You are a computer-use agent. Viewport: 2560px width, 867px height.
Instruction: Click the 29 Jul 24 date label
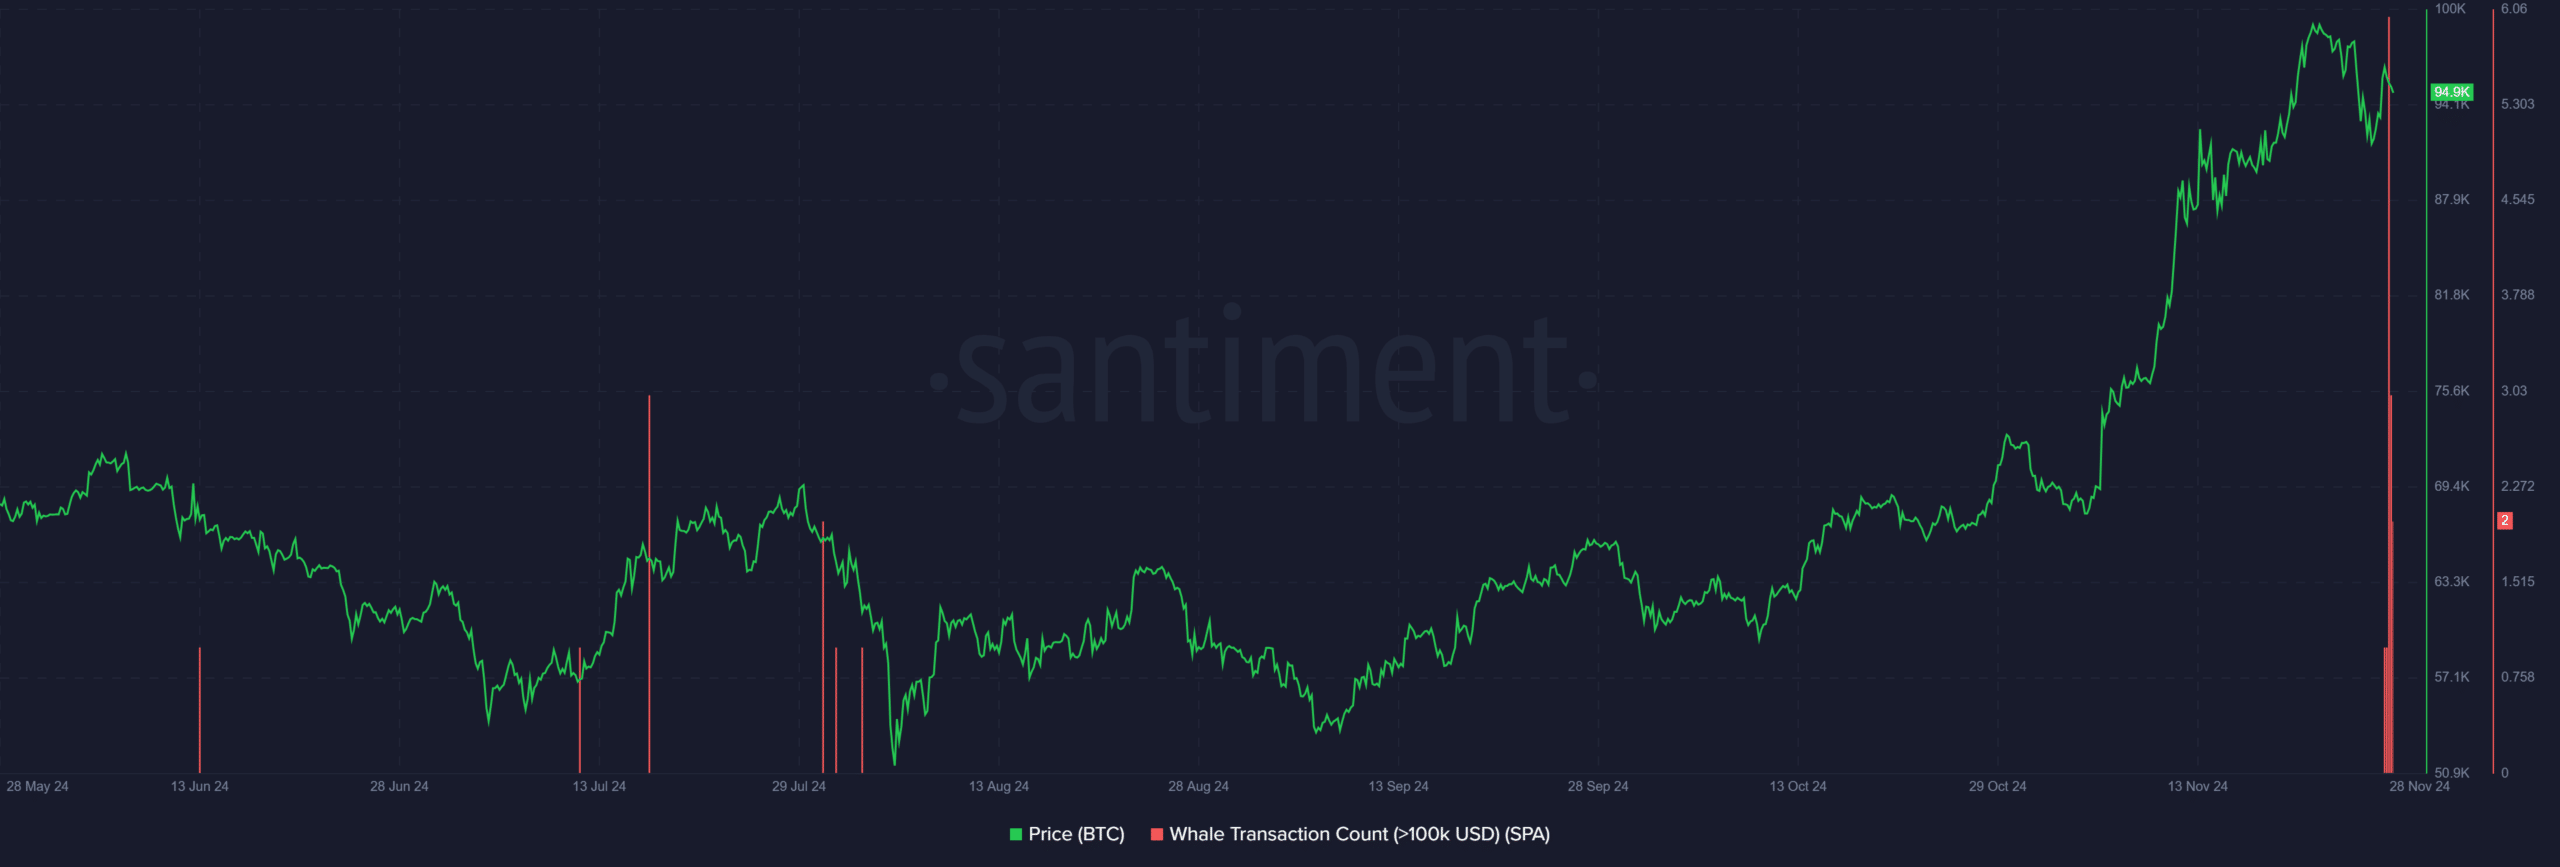point(799,786)
